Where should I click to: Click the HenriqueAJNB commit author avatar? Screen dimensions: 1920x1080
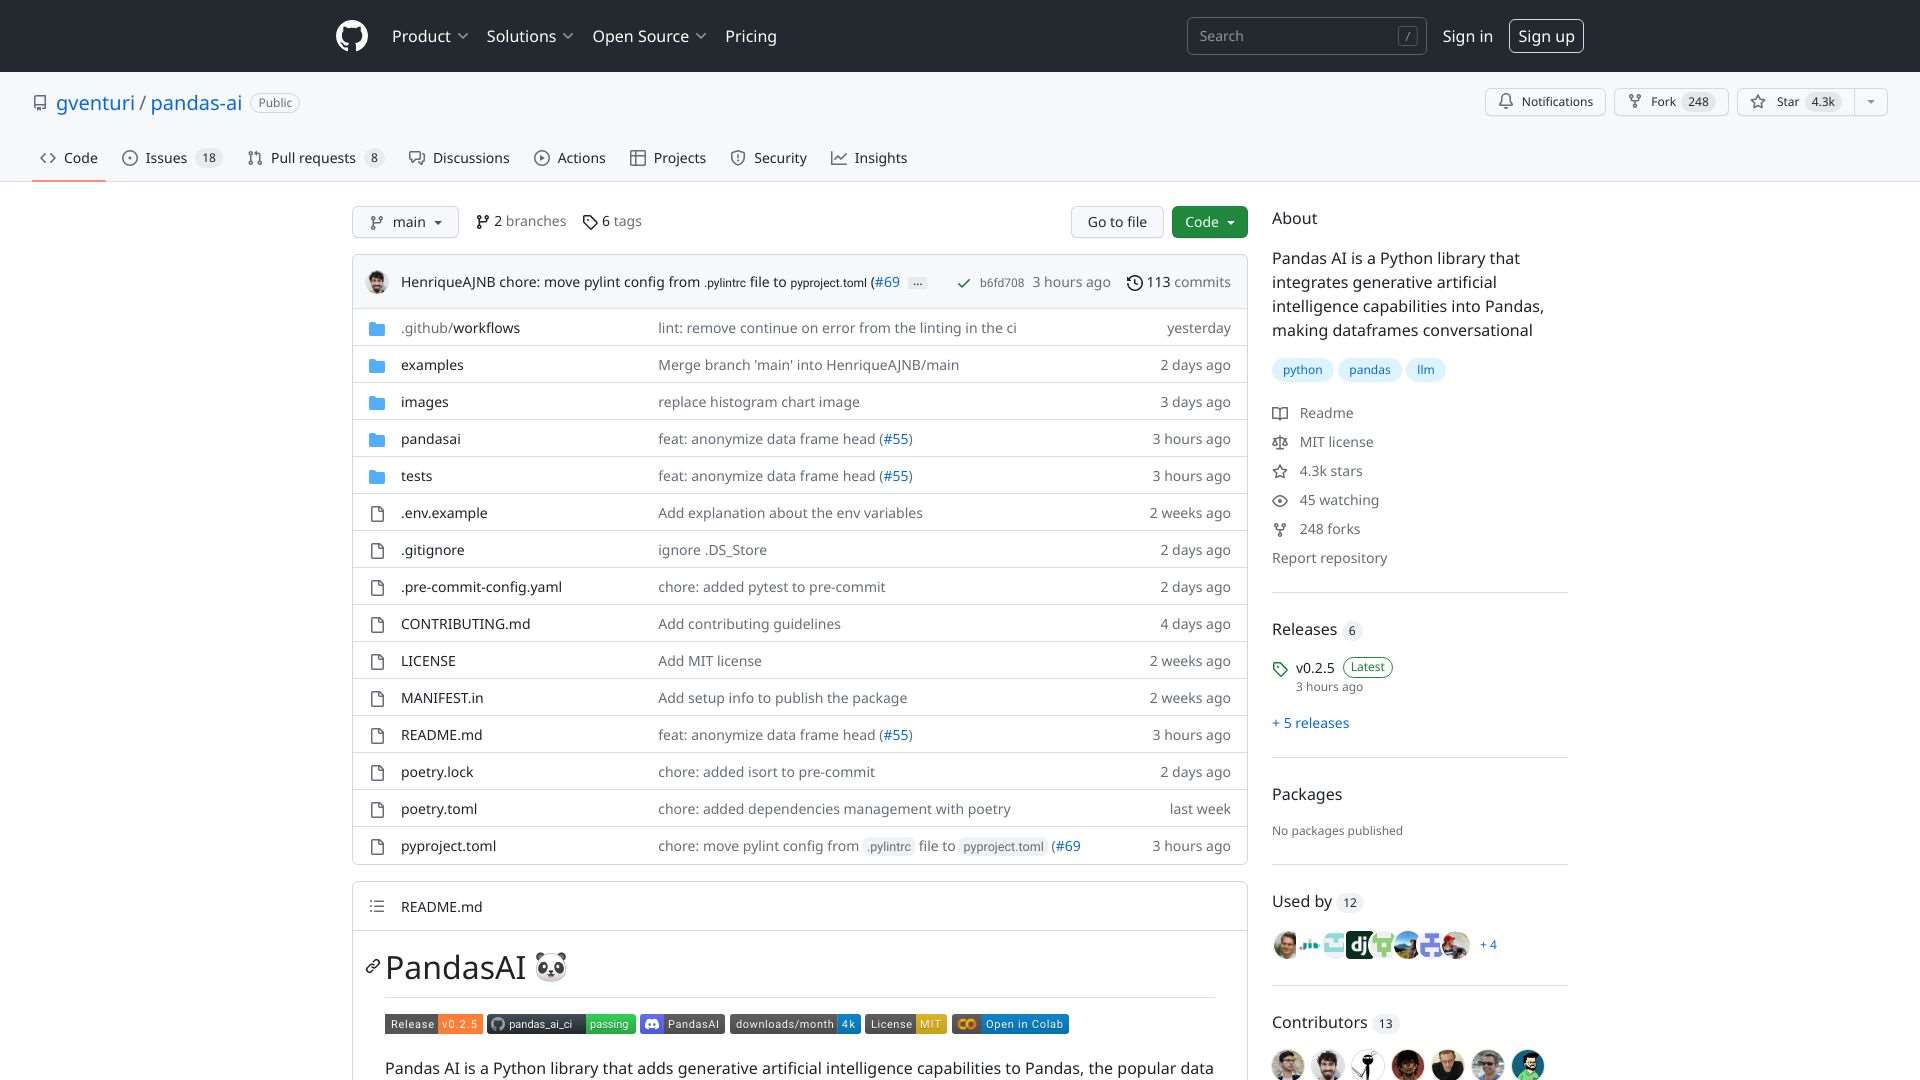click(377, 282)
